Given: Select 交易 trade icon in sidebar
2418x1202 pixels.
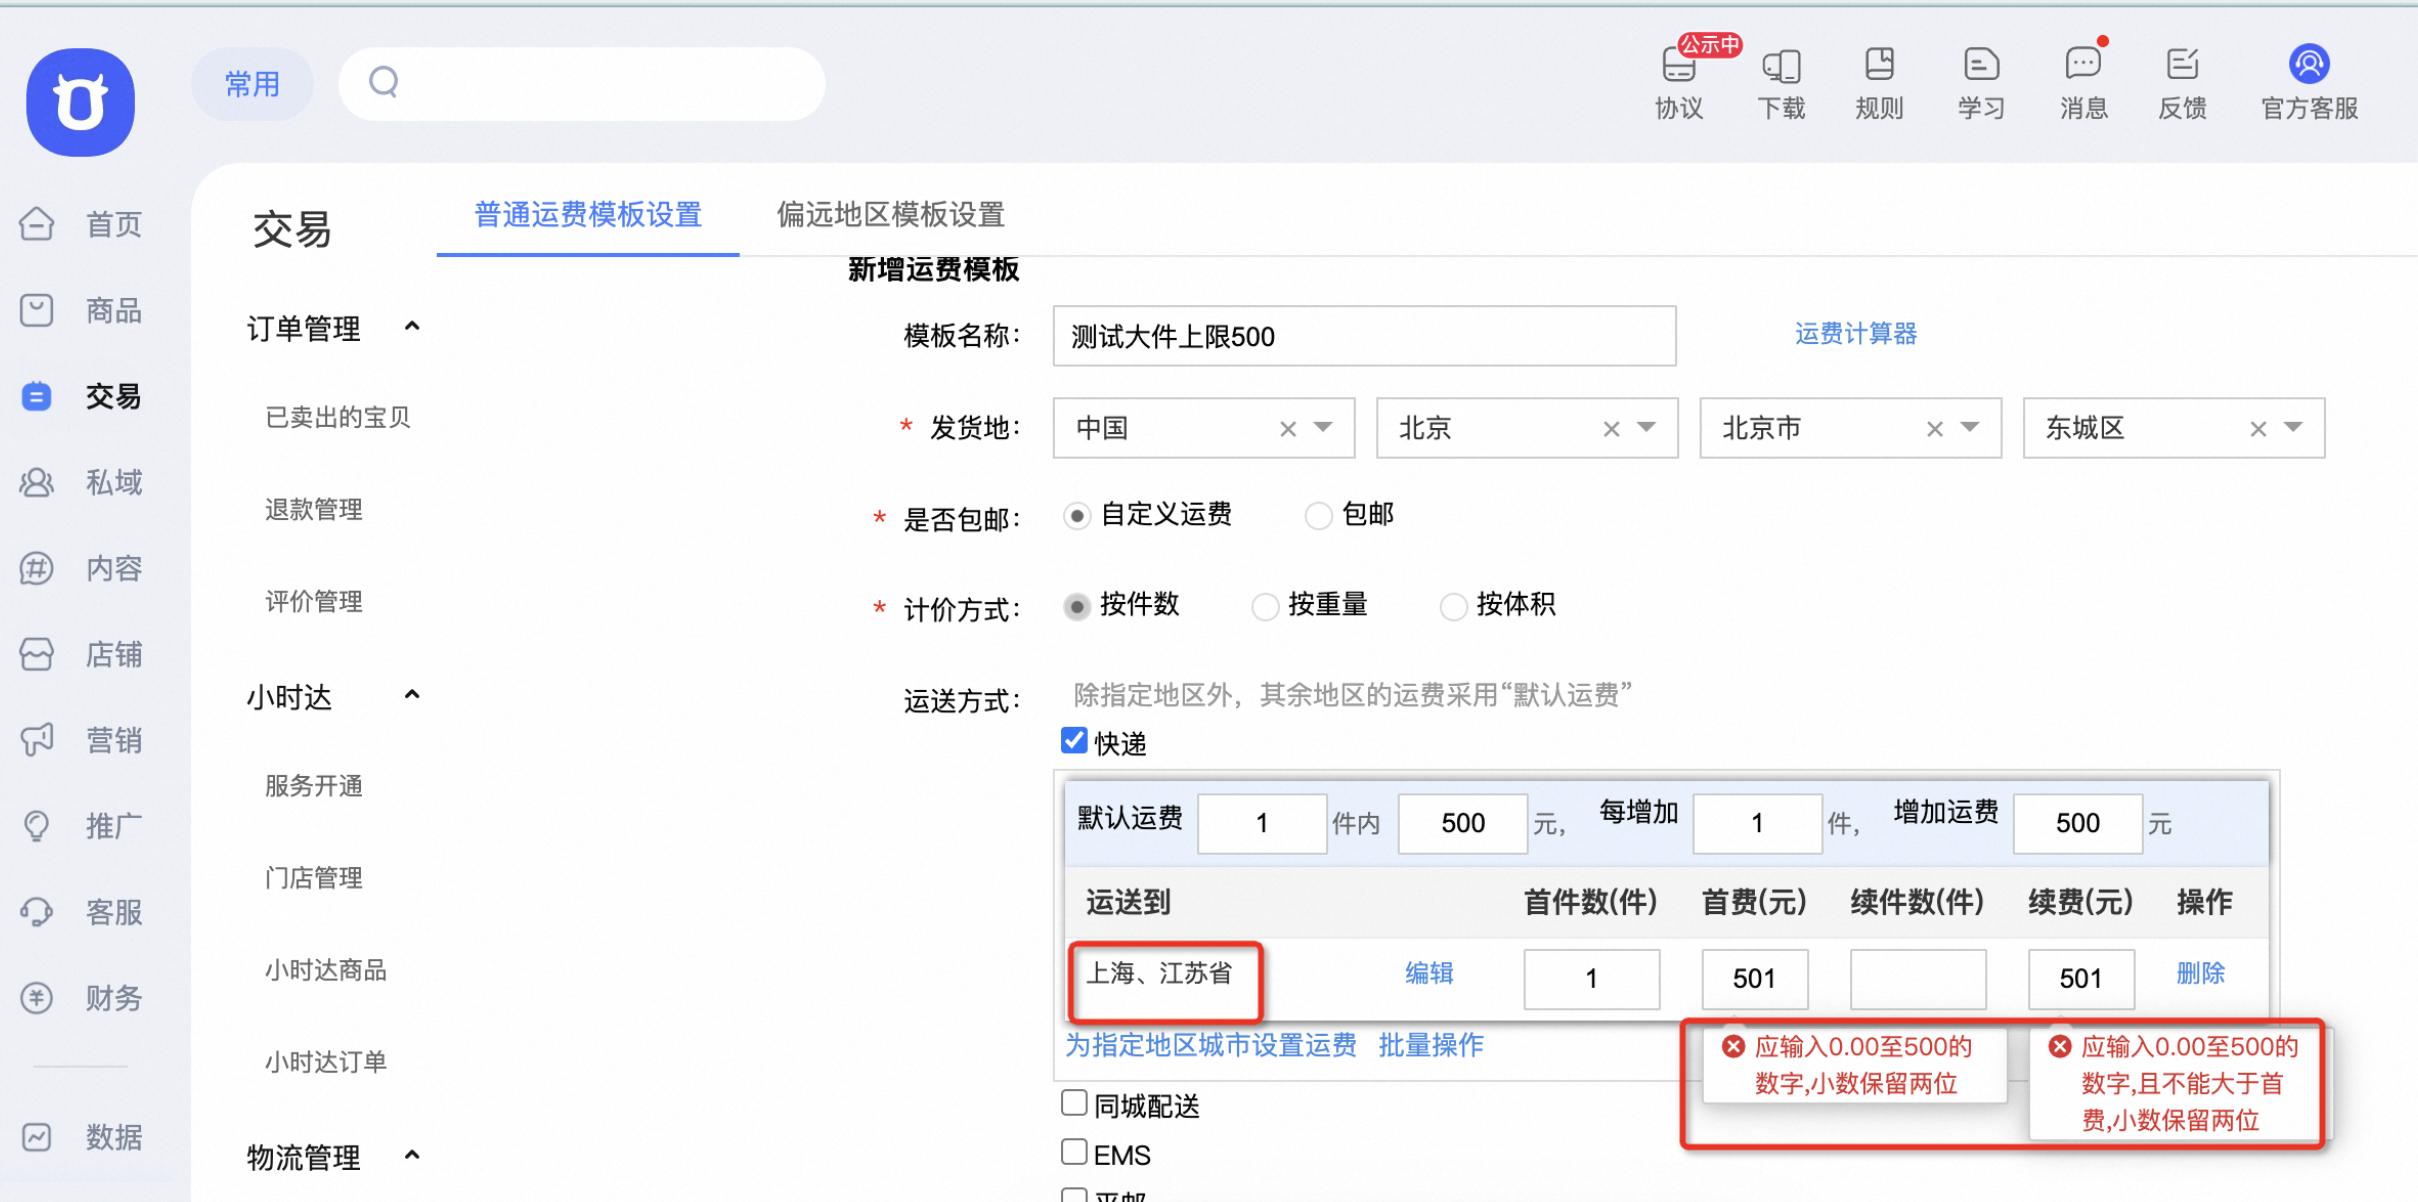Looking at the screenshot, I should [x=37, y=396].
